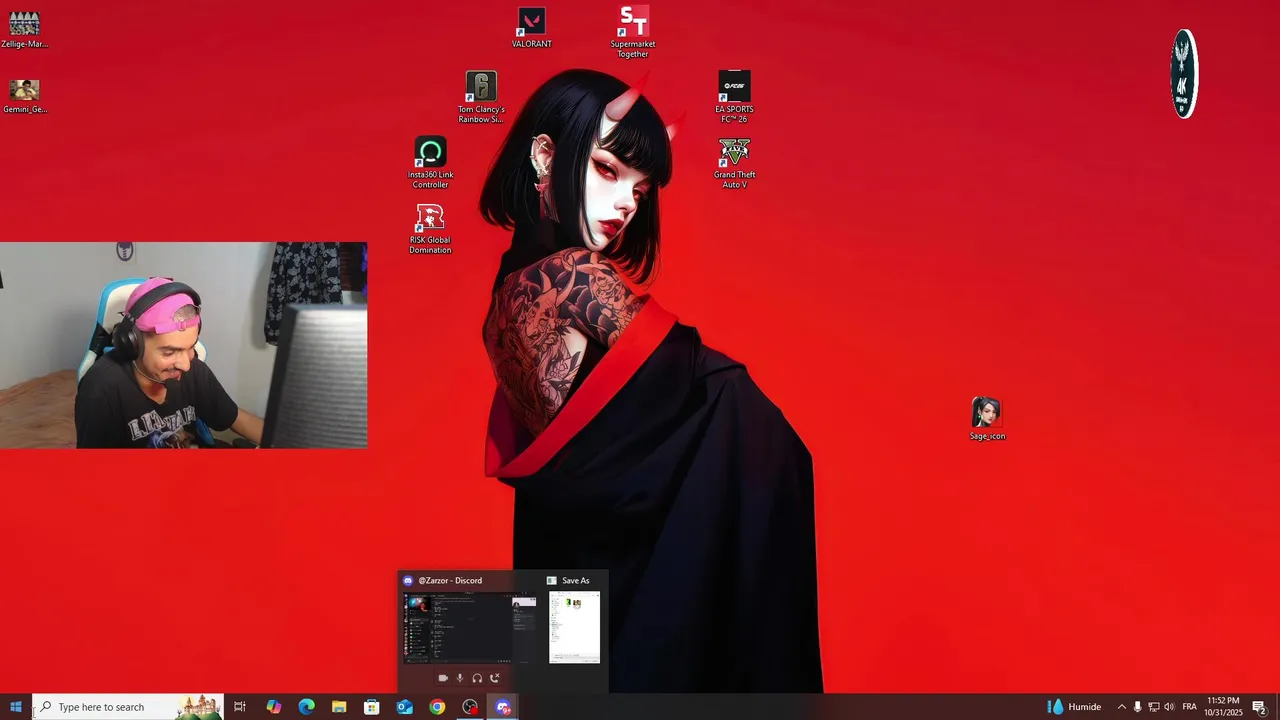This screenshot has height=720, width=1280.
Task: Open Microsoft Store from the taskbar
Action: point(372,707)
